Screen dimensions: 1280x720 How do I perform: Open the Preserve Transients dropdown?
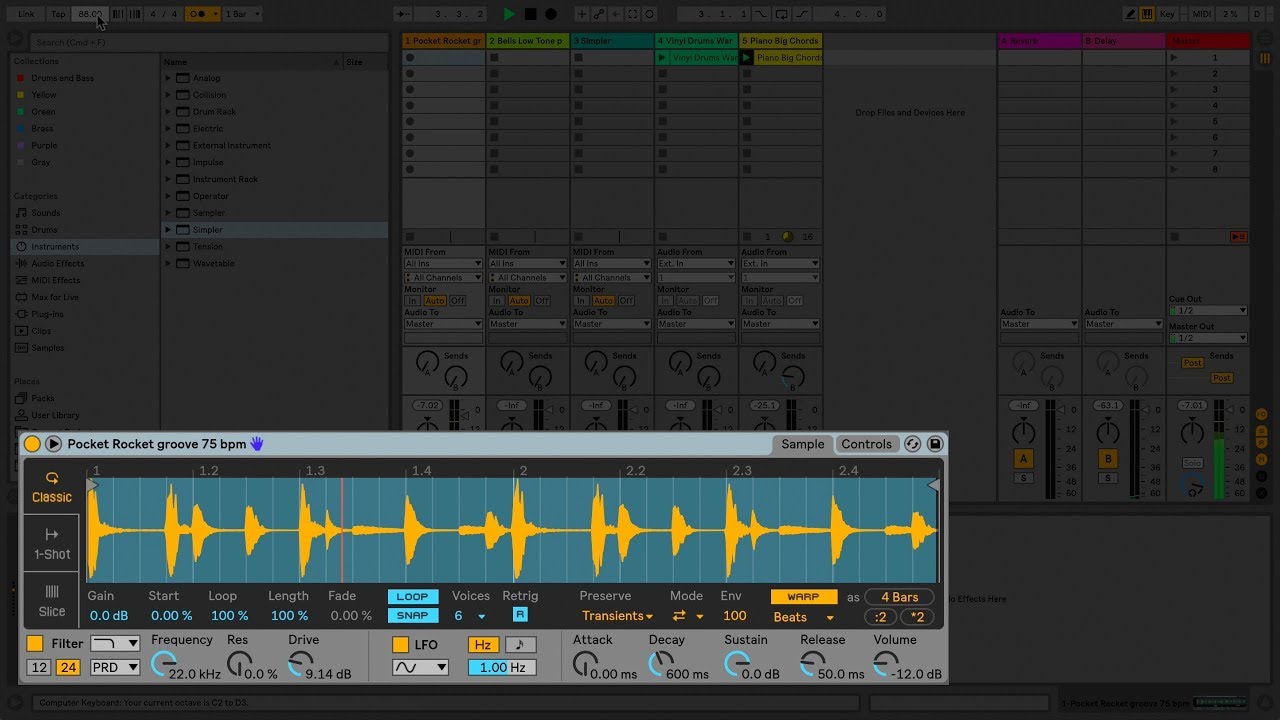(x=618, y=616)
